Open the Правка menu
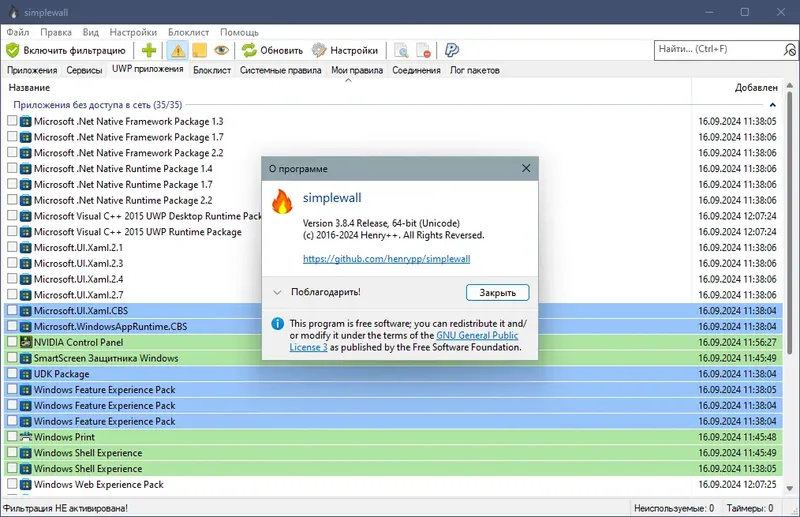 click(x=56, y=32)
